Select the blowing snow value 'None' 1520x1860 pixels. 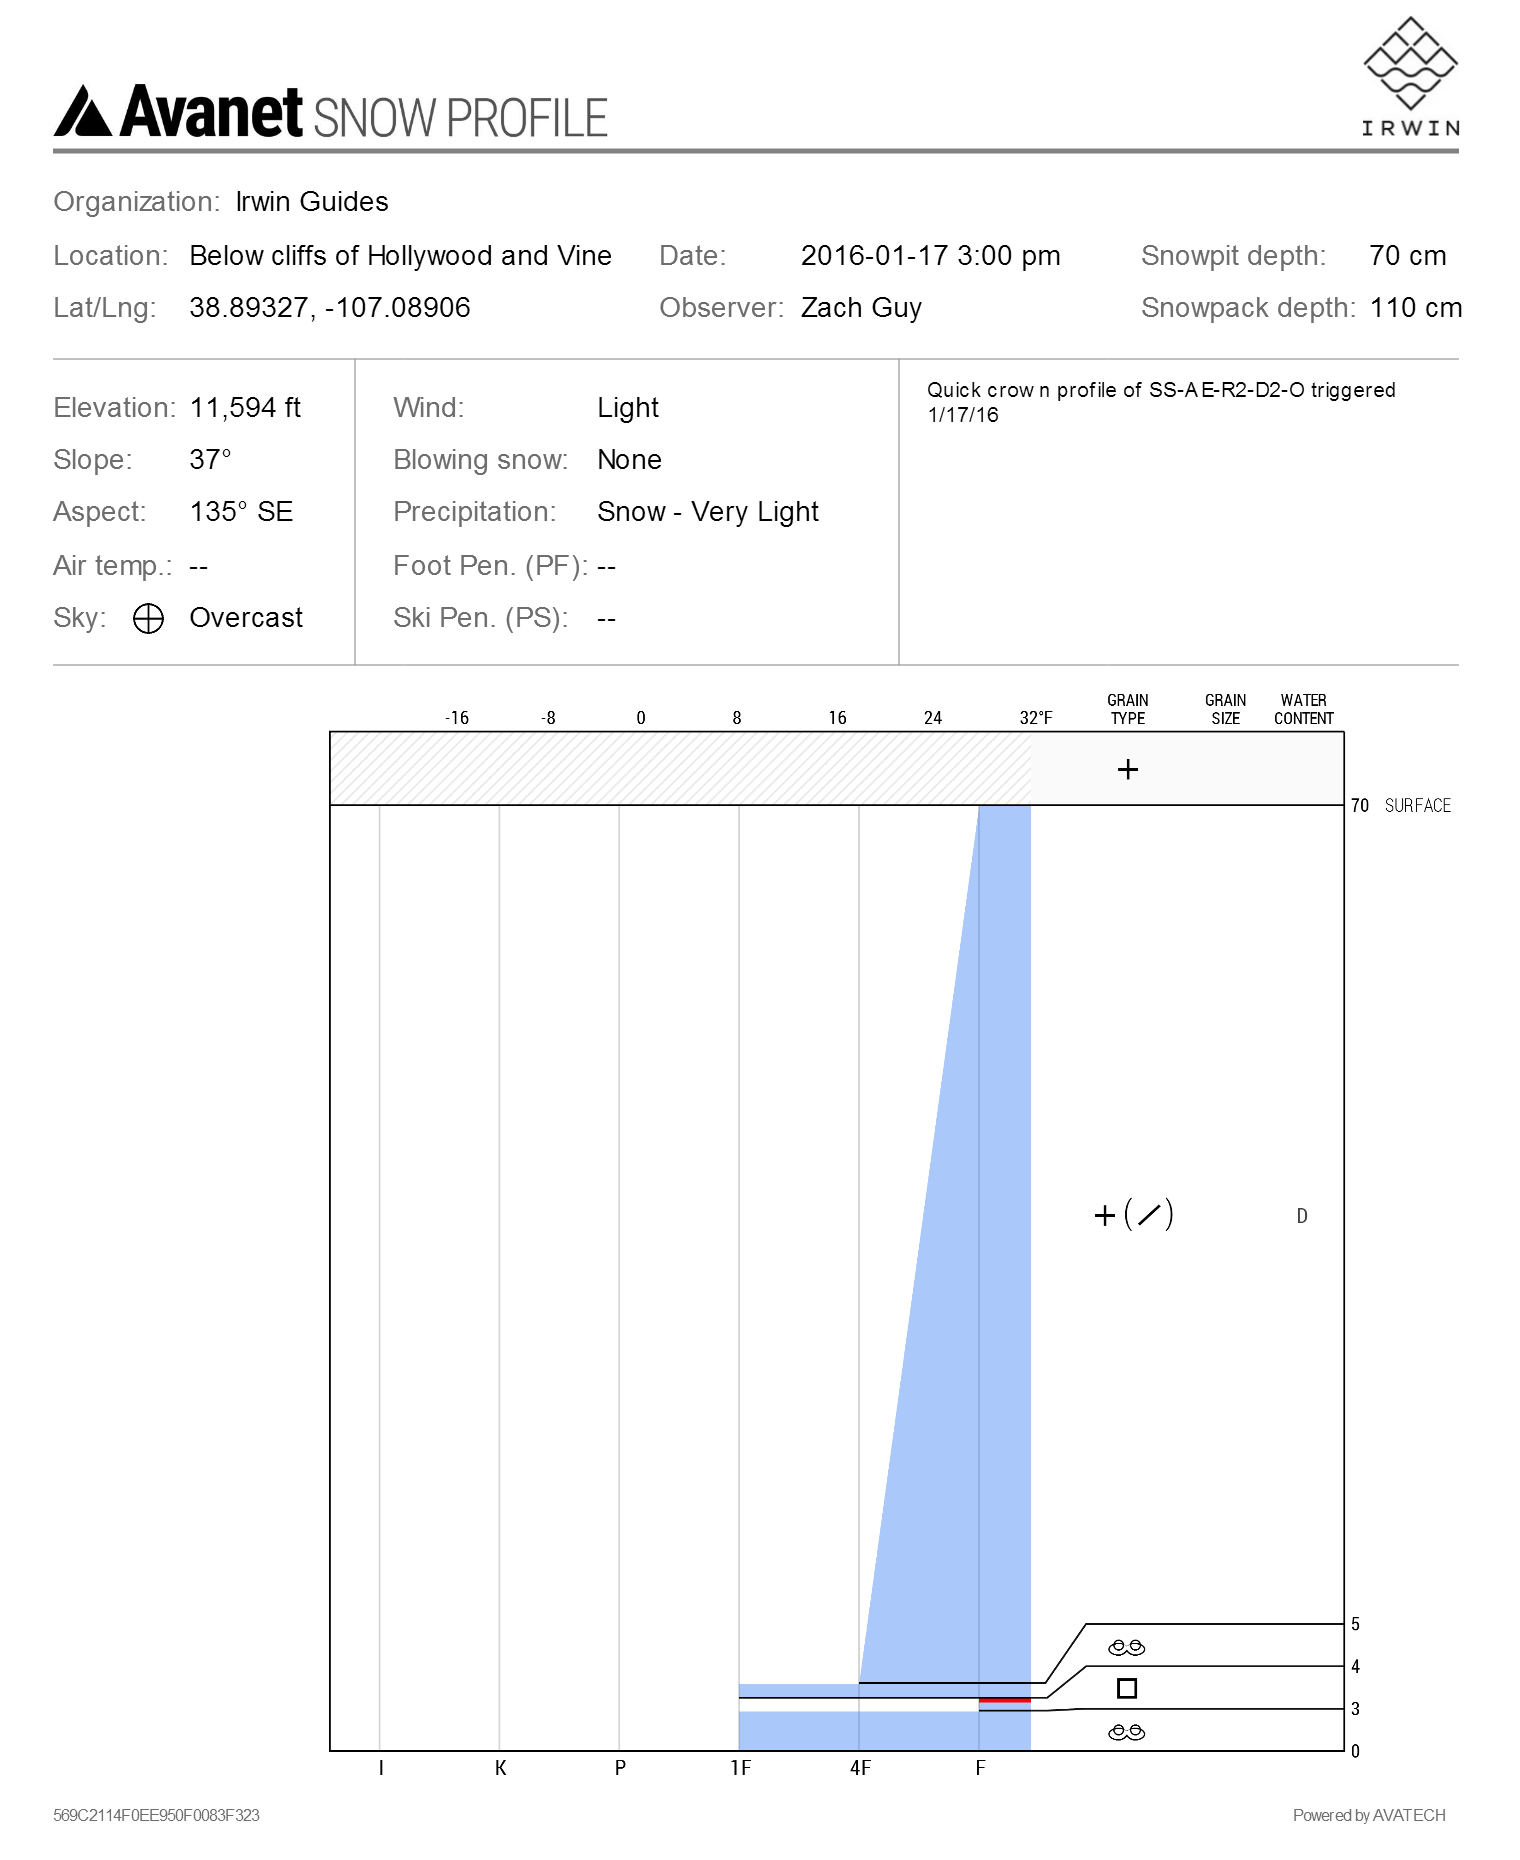click(x=629, y=460)
